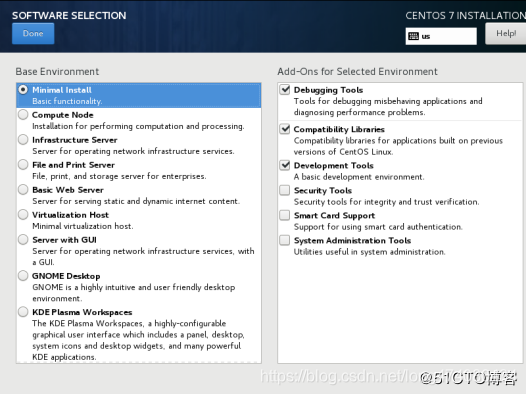This screenshot has width=527, height=395.
Task: Click 'Compatibility libraries for applications built' text
Action: point(398,141)
